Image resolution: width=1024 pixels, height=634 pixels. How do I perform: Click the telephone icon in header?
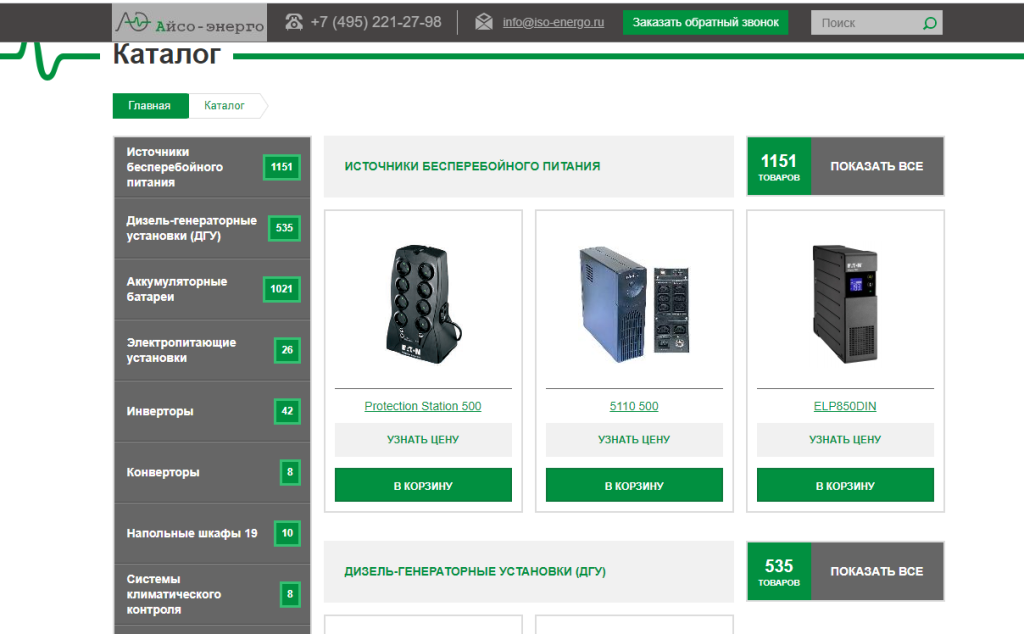click(x=294, y=22)
